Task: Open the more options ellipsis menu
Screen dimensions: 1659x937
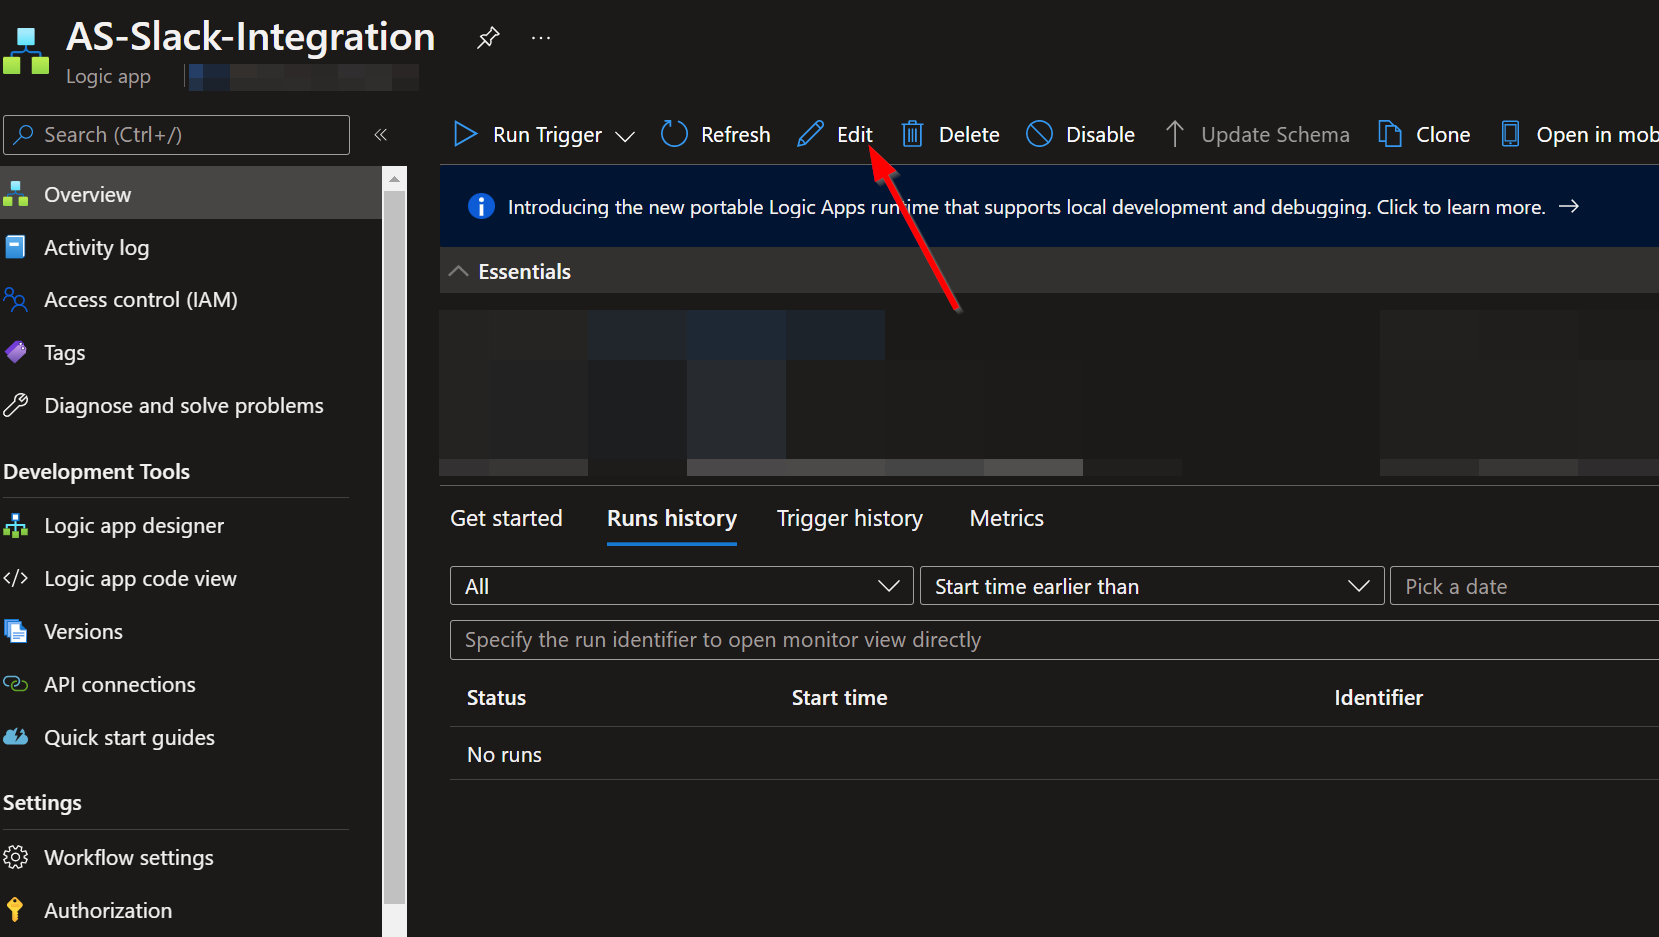Action: click(541, 38)
